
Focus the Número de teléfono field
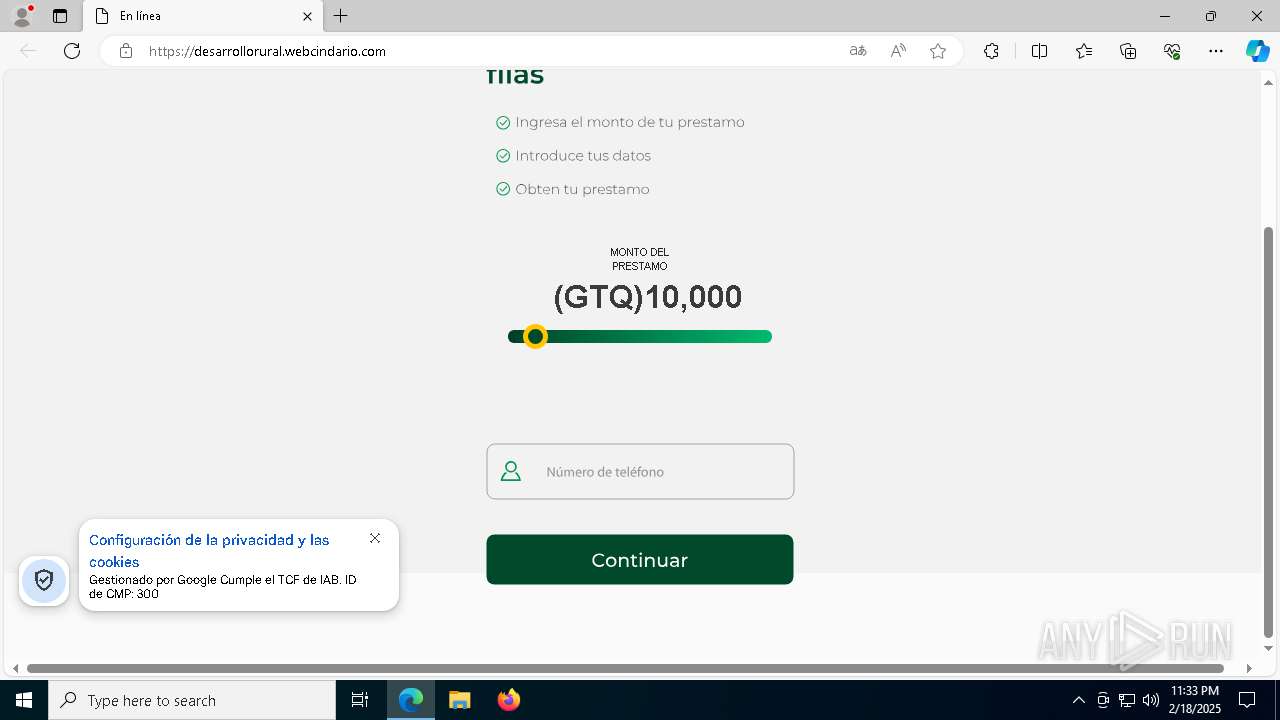pyautogui.click(x=640, y=471)
